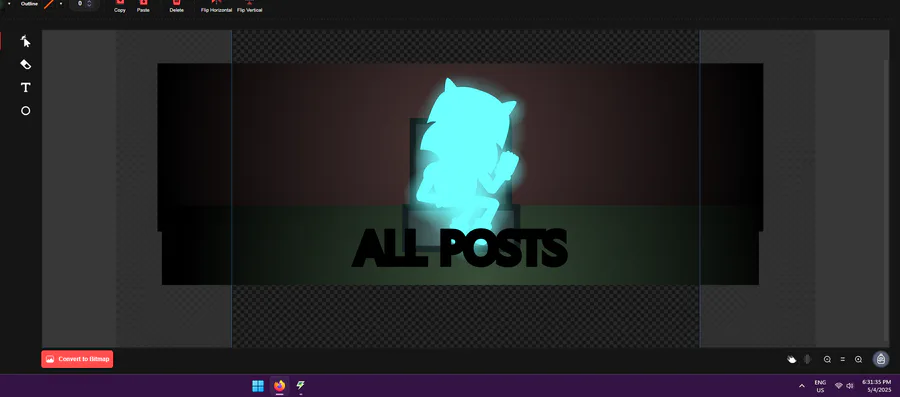Image resolution: width=900 pixels, height=397 pixels.
Task: Select the Text tool
Action: coord(25,87)
